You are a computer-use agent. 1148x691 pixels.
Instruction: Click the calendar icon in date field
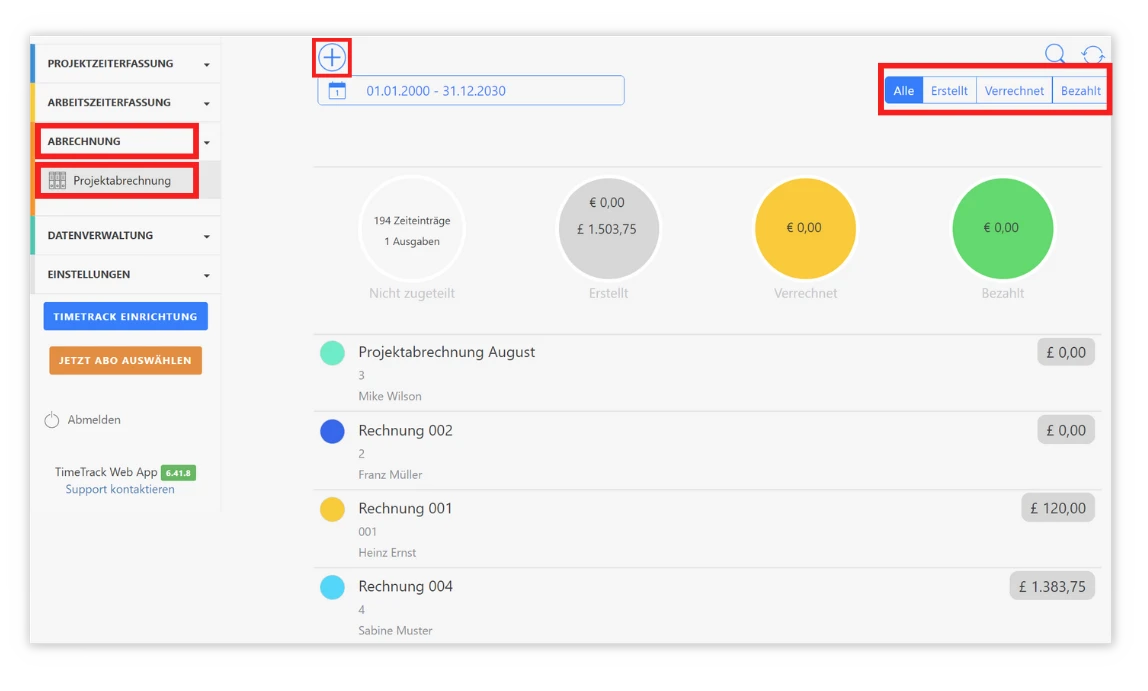tap(337, 91)
